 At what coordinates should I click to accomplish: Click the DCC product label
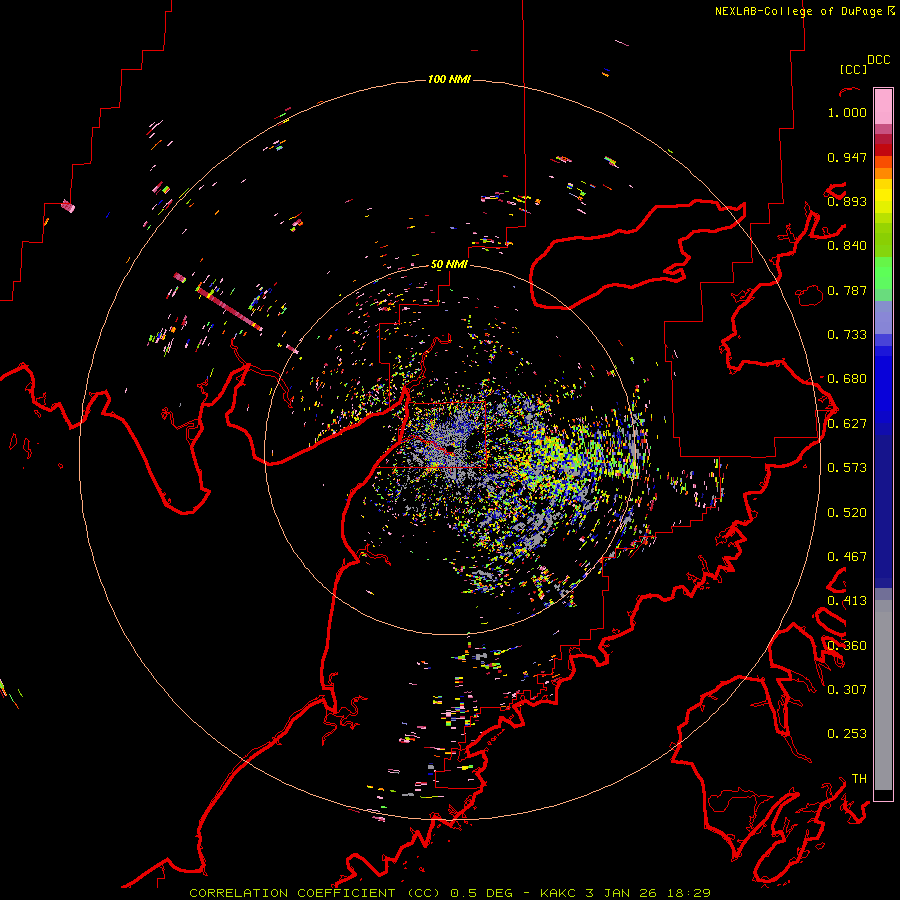(x=879, y=60)
